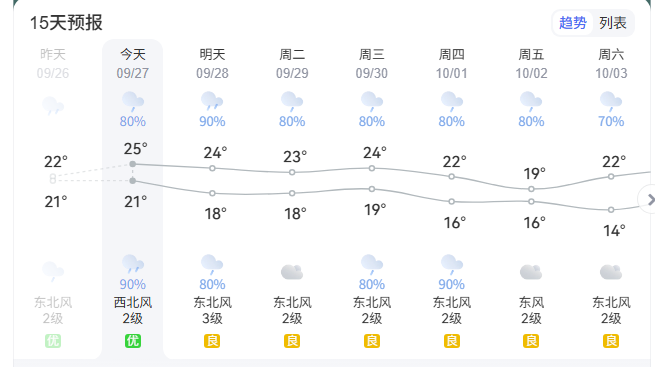Select the 今天 09/27 day column
Screen dimensions: 655x367
(x=133, y=199)
